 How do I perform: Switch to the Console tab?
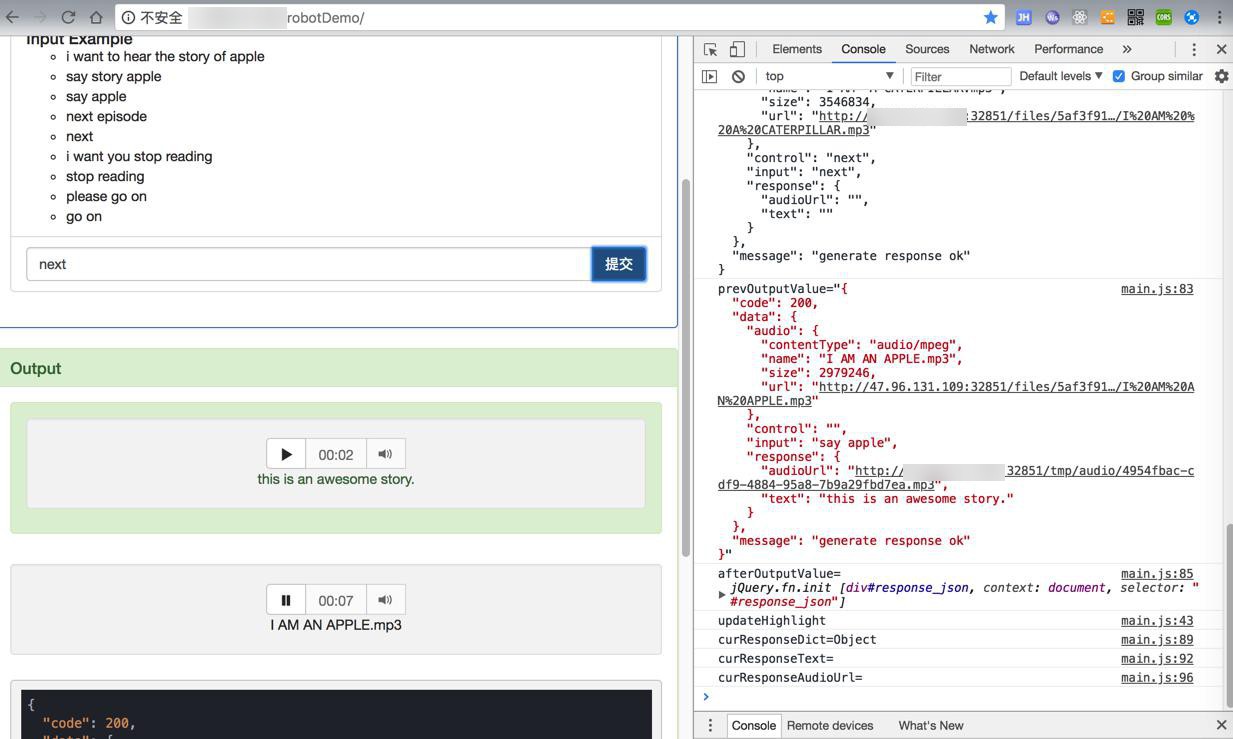(863, 49)
